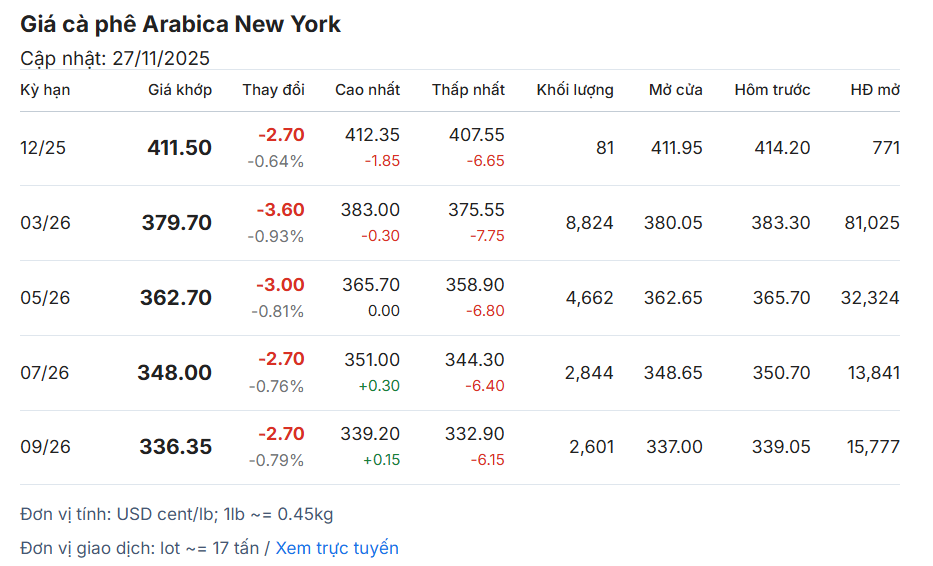Image resolution: width=933 pixels, height=566 pixels.
Task: Click the 'Hôm trước' column header
Action: pos(772,90)
